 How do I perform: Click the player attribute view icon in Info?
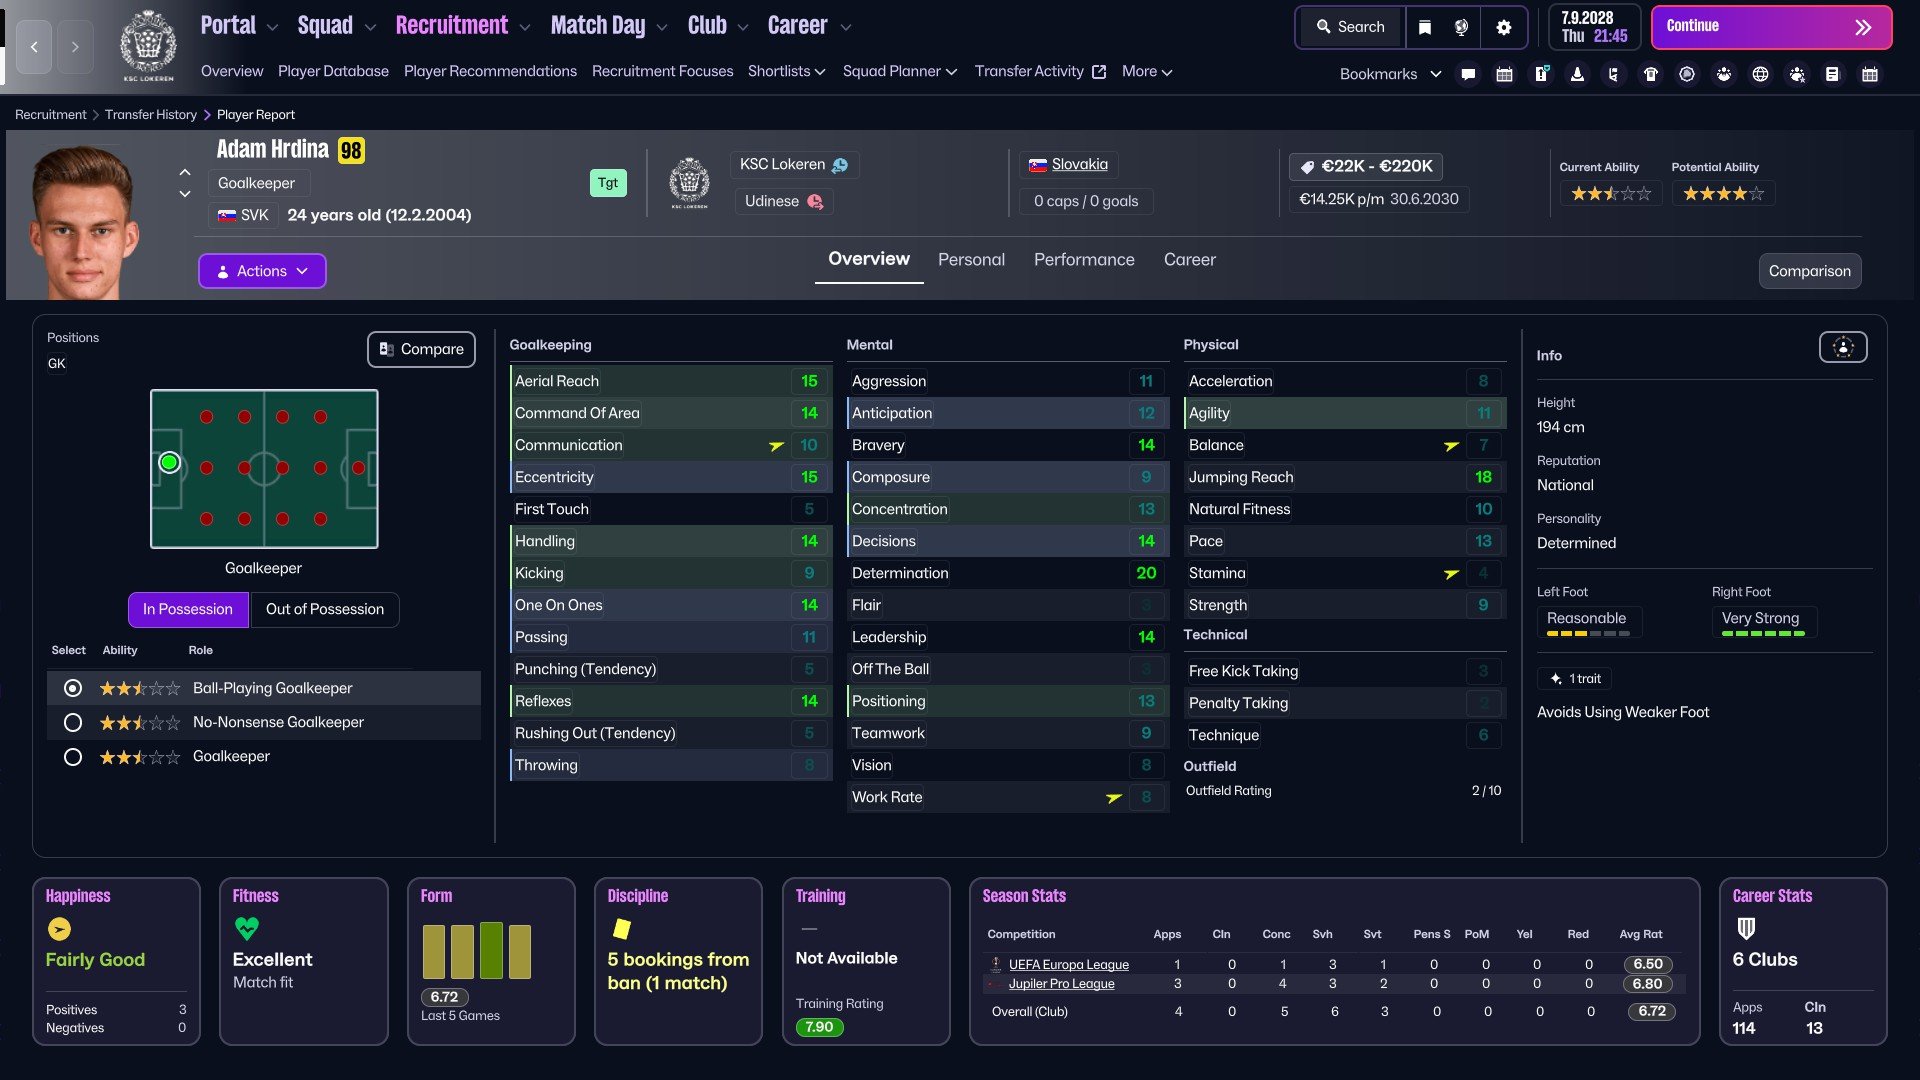[1842, 347]
